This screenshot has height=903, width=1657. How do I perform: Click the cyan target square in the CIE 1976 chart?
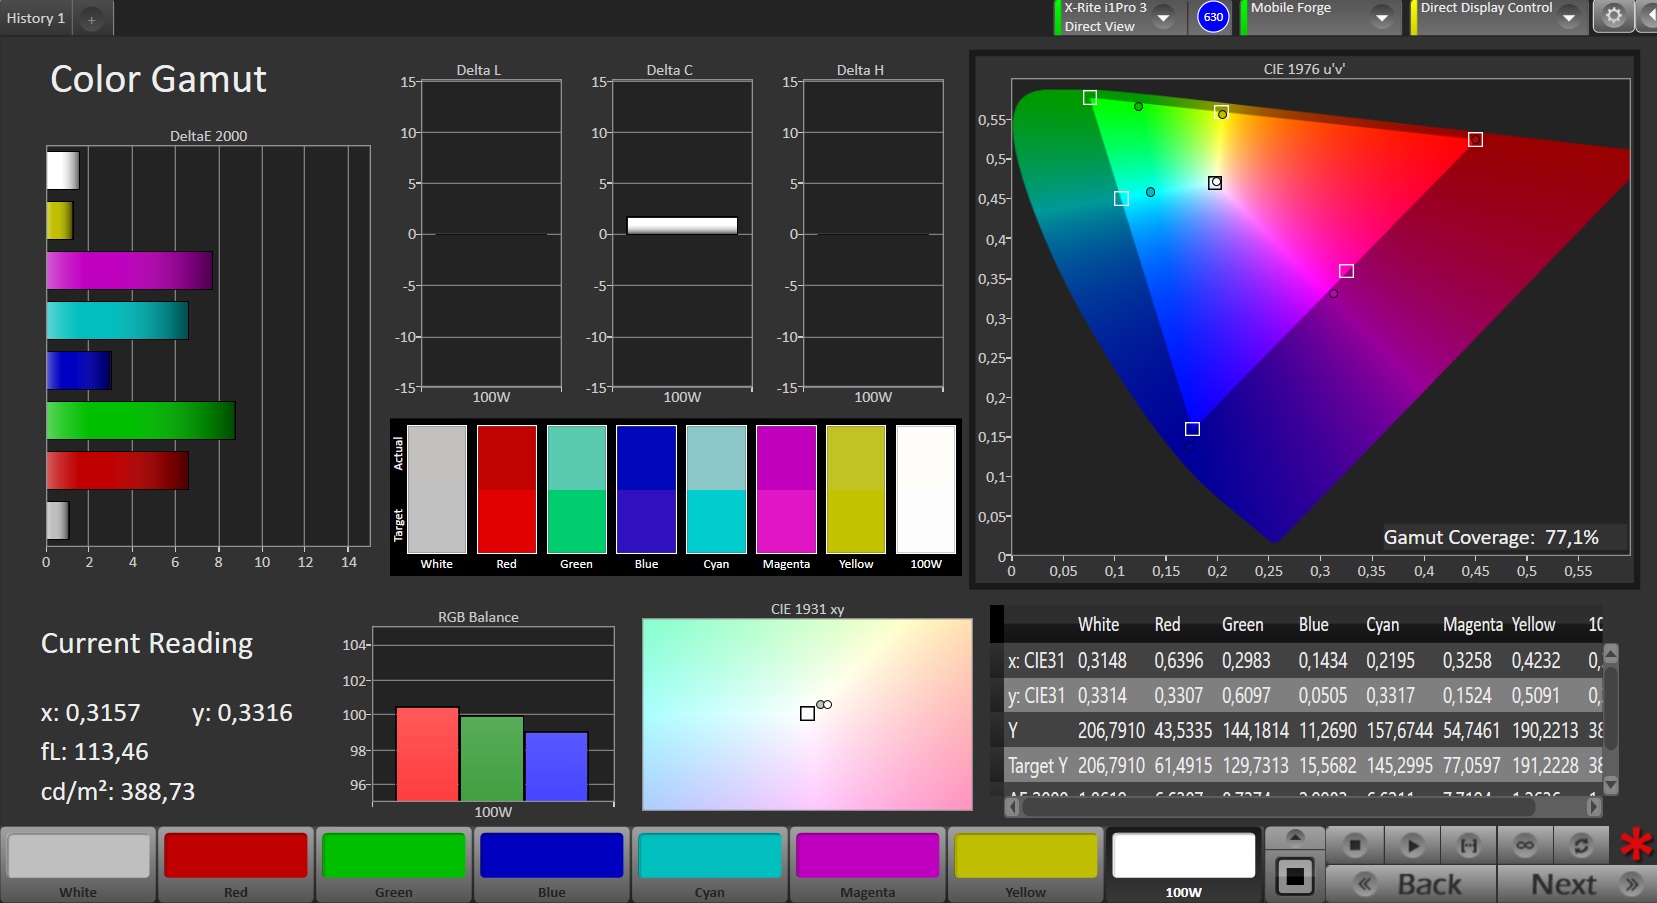(1121, 199)
